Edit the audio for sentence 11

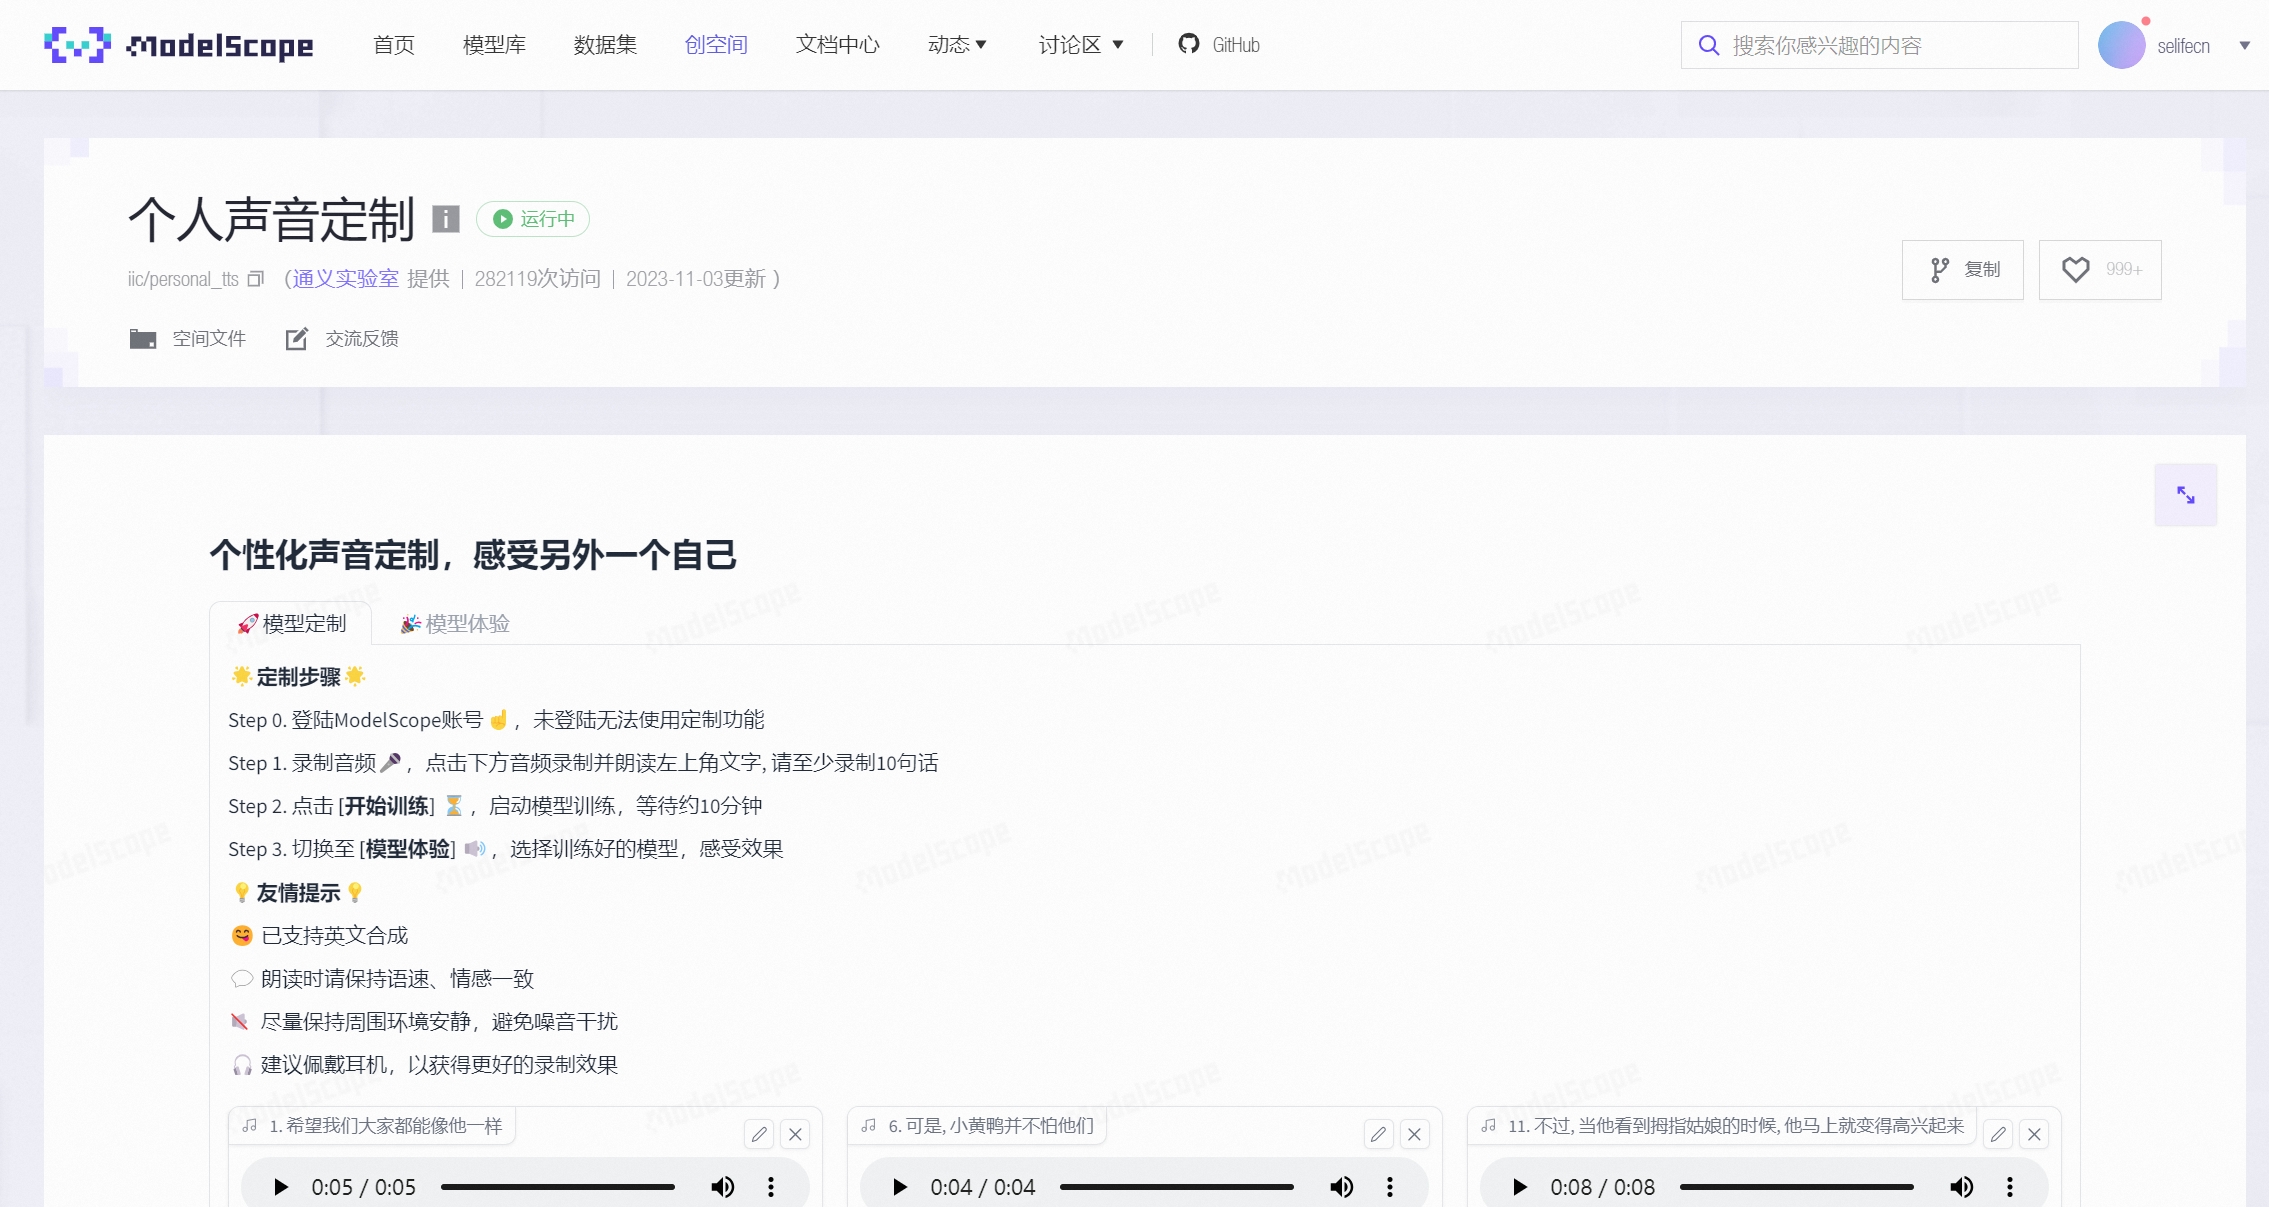point(1998,1134)
